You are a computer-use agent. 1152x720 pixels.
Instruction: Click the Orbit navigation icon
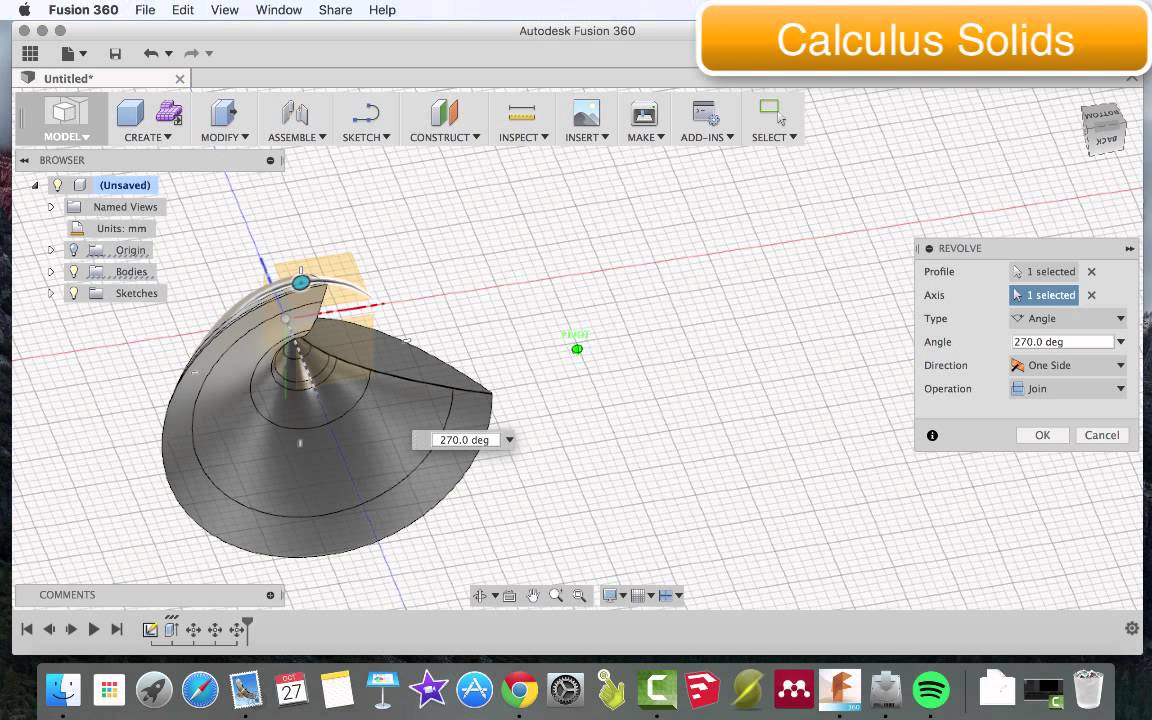pos(480,596)
